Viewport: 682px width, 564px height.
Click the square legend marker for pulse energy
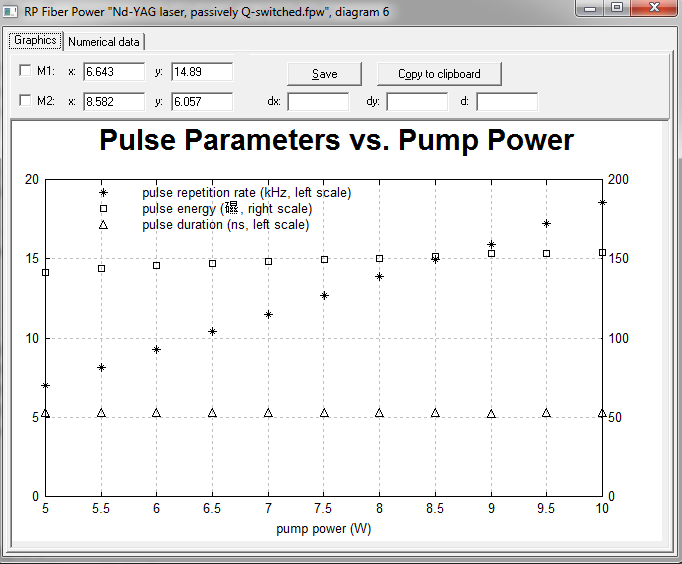point(102,209)
